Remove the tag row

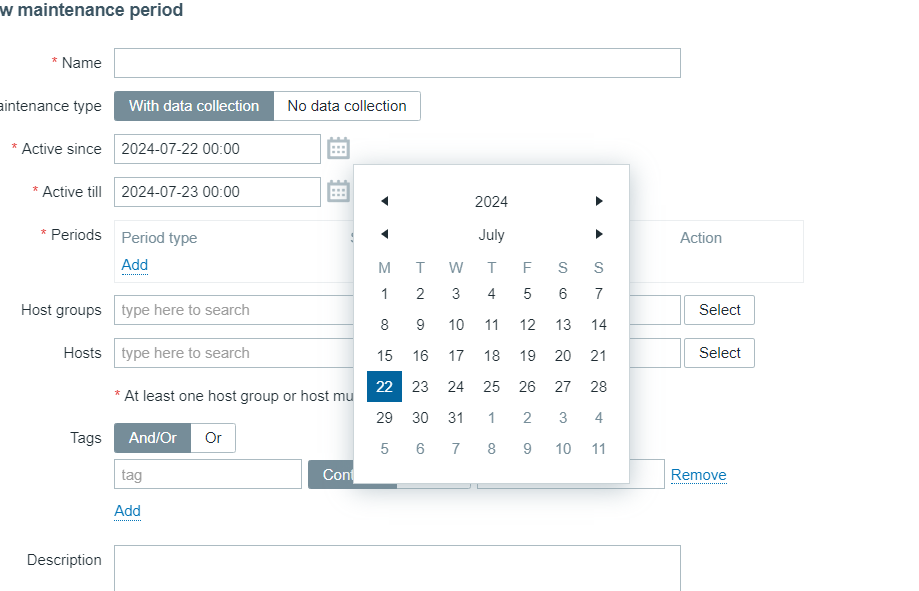coord(698,475)
